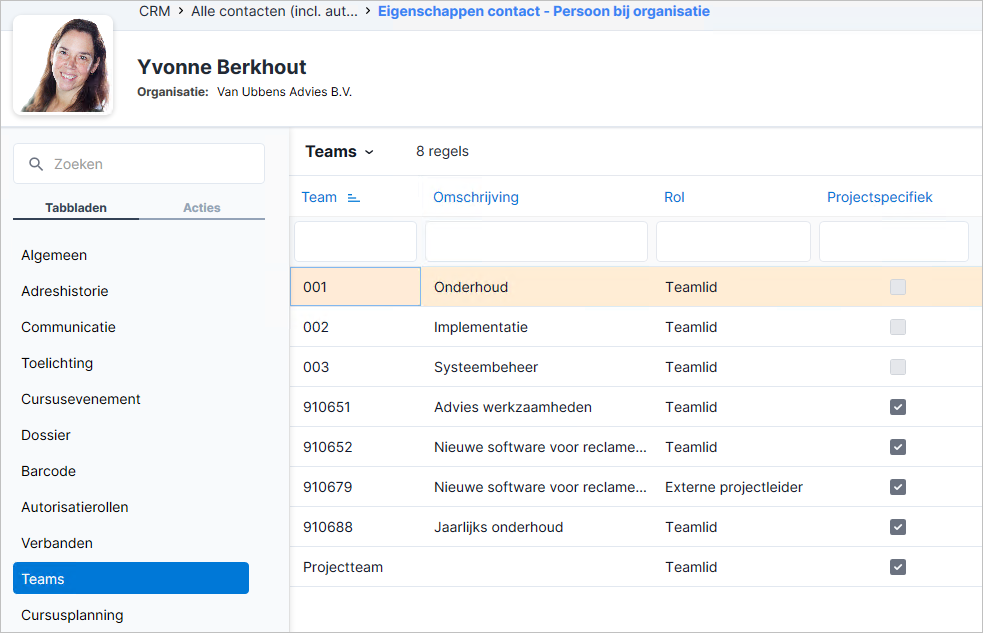Select the Externe projectleider row 910679
This screenshot has width=983, height=633.
pyautogui.click(x=636, y=487)
